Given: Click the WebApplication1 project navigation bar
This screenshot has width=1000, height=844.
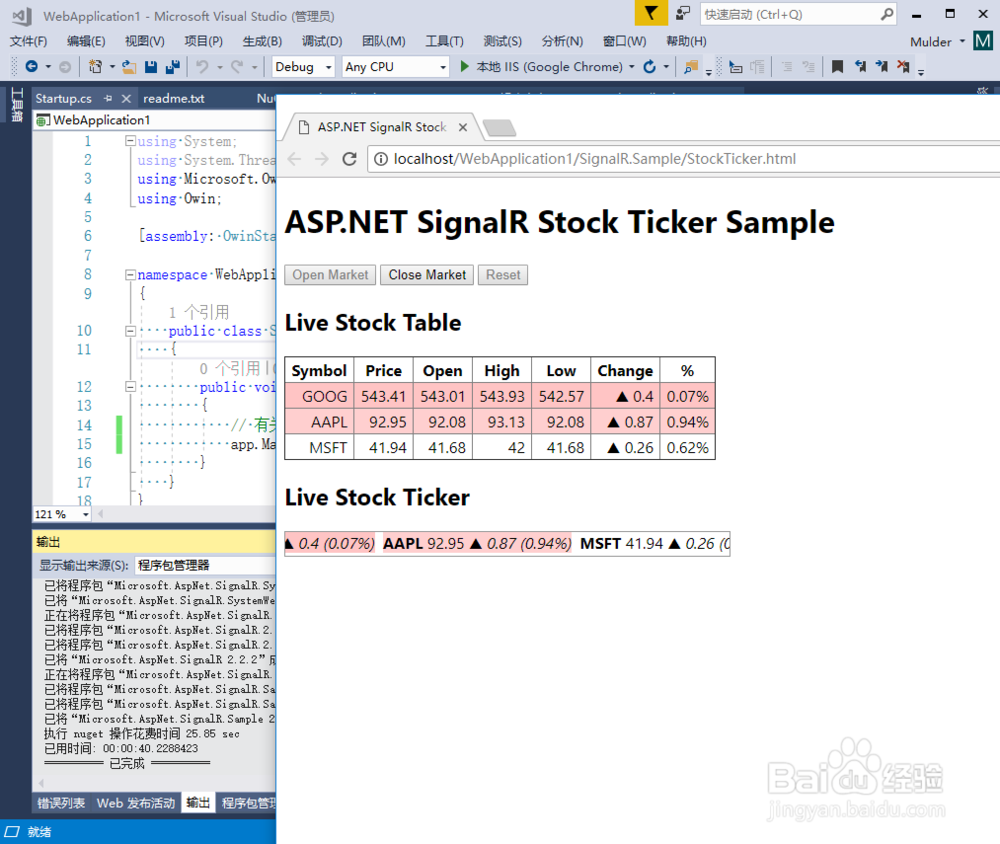Looking at the screenshot, I should [x=155, y=120].
